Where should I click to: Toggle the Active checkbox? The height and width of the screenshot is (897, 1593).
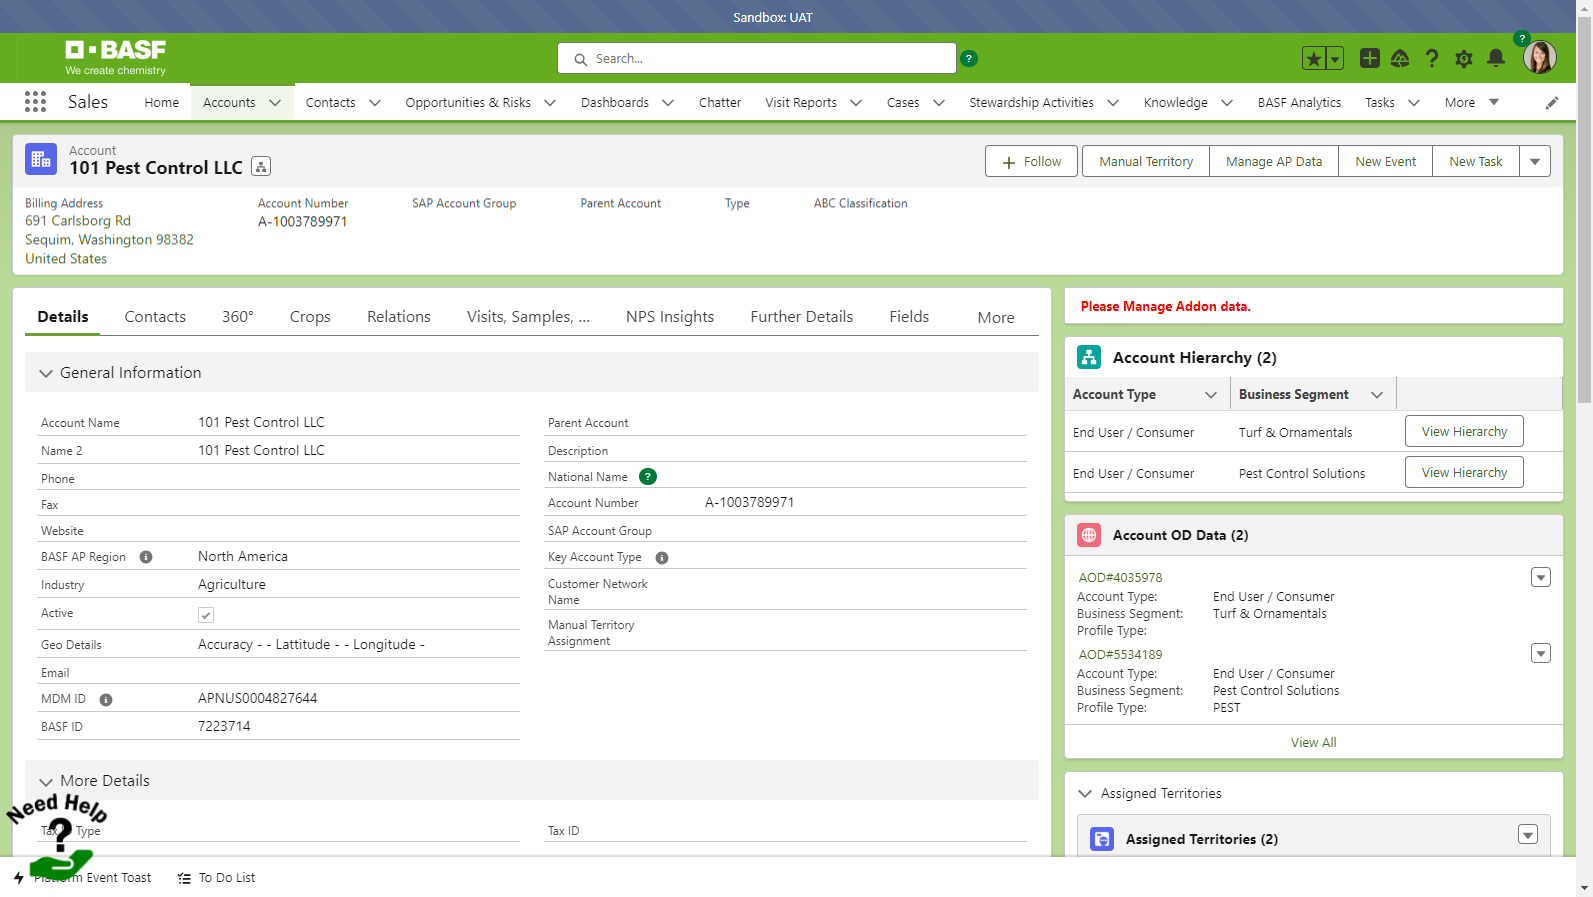(x=206, y=615)
